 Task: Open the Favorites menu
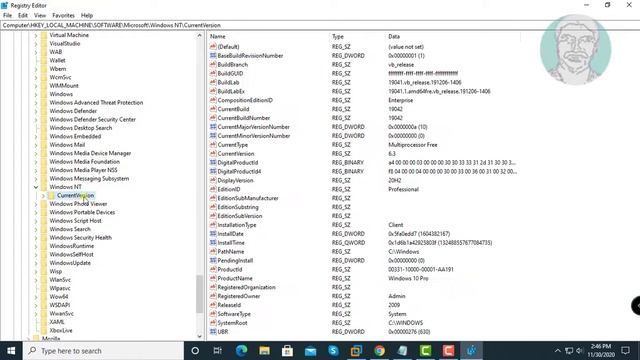63,16
